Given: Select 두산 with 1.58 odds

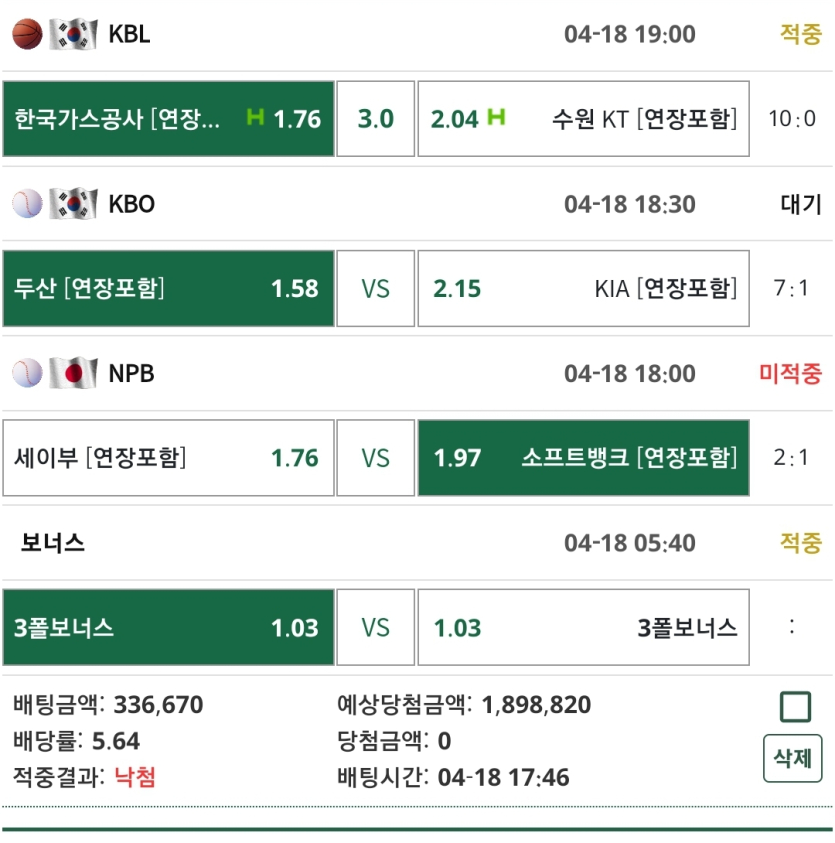Looking at the screenshot, I should (x=168, y=288).
